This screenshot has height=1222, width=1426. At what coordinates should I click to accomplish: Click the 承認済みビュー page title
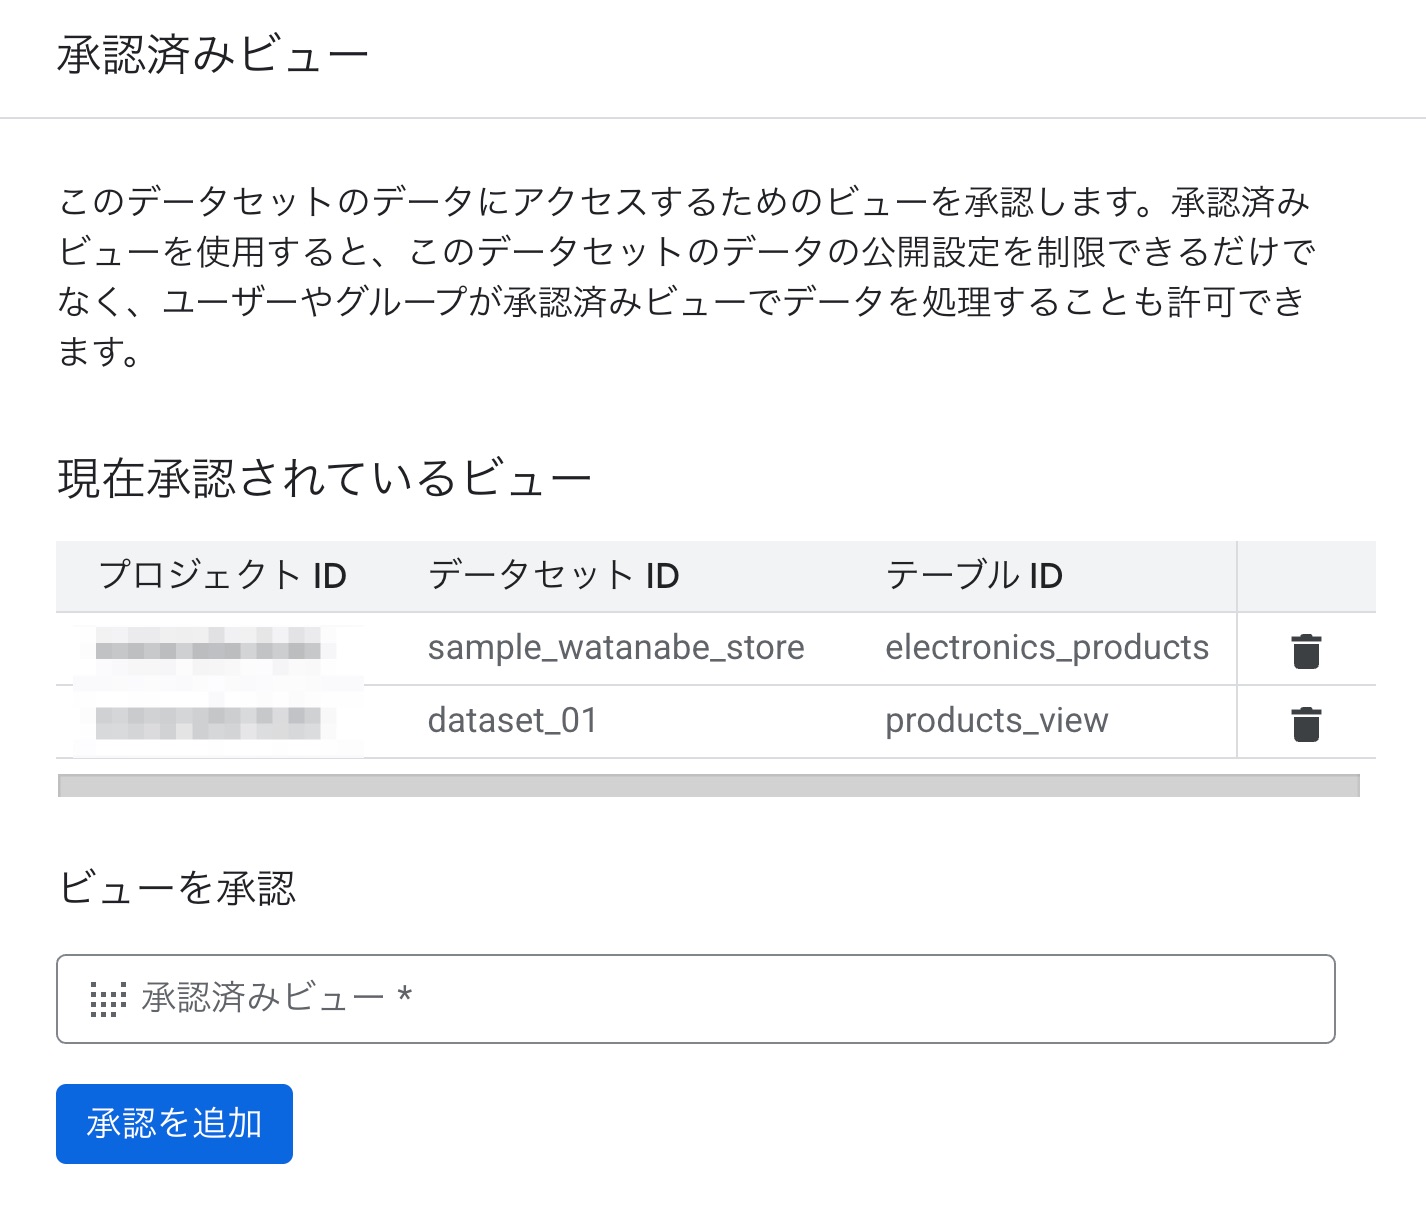(213, 55)
